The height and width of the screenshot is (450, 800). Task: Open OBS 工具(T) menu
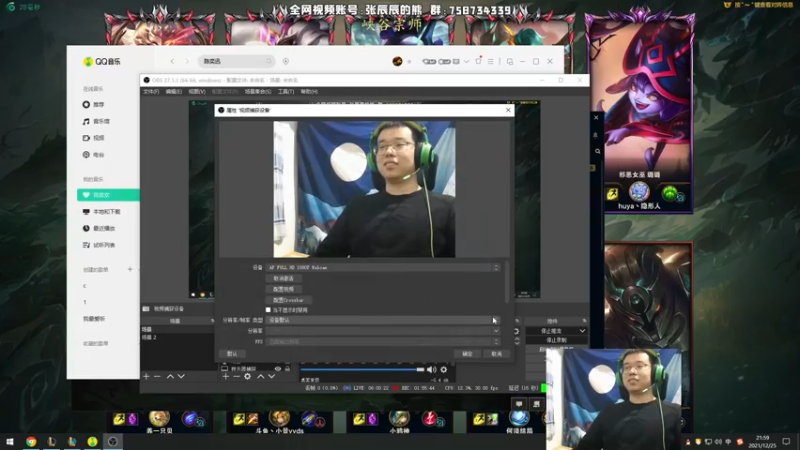coord(286,92)
